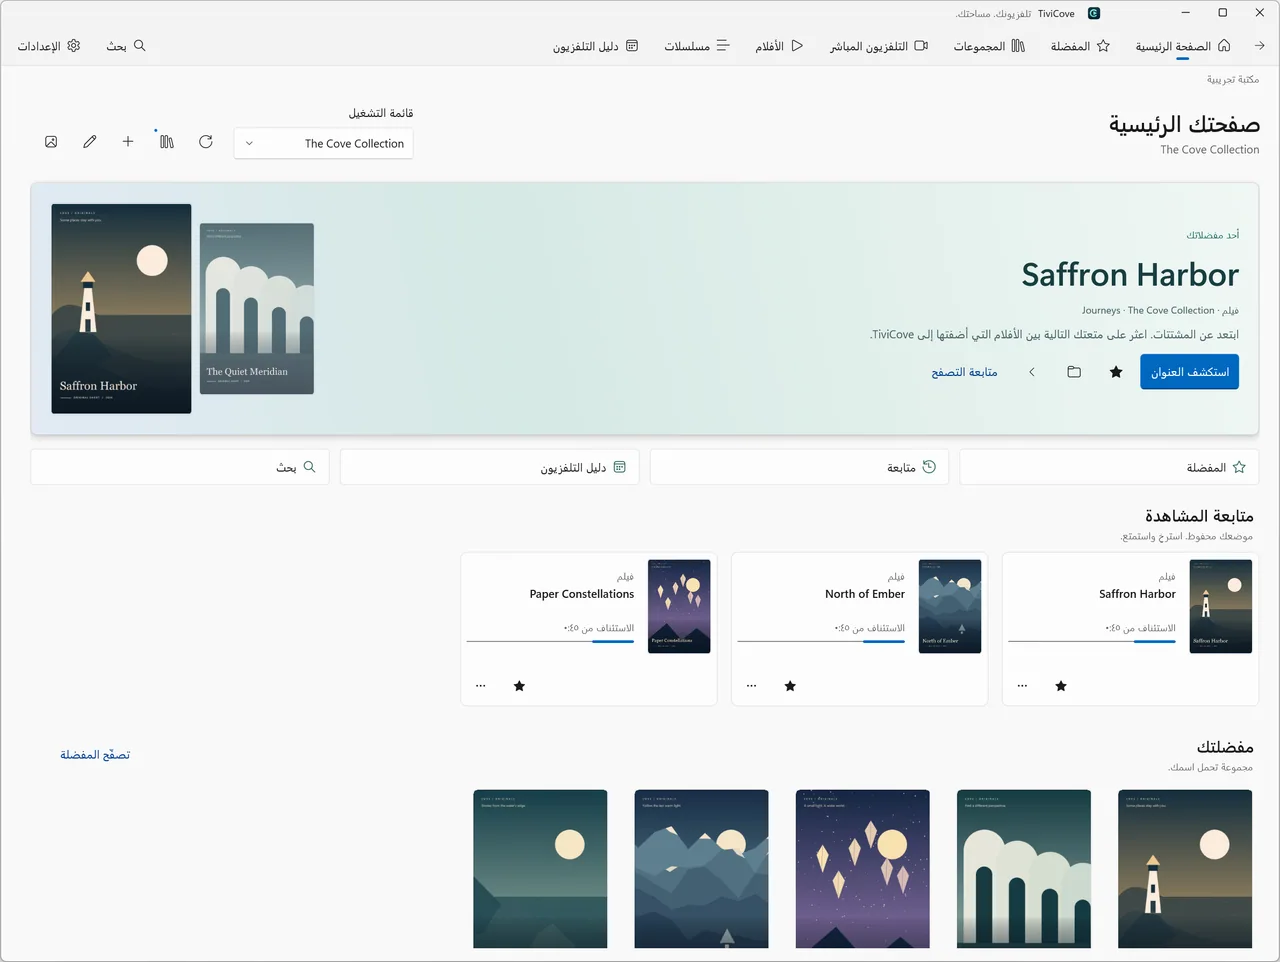Click the Saffron Harbor resume progress bar
The height and width of the screenshot is (962, 1280).
coord(1092,641)
